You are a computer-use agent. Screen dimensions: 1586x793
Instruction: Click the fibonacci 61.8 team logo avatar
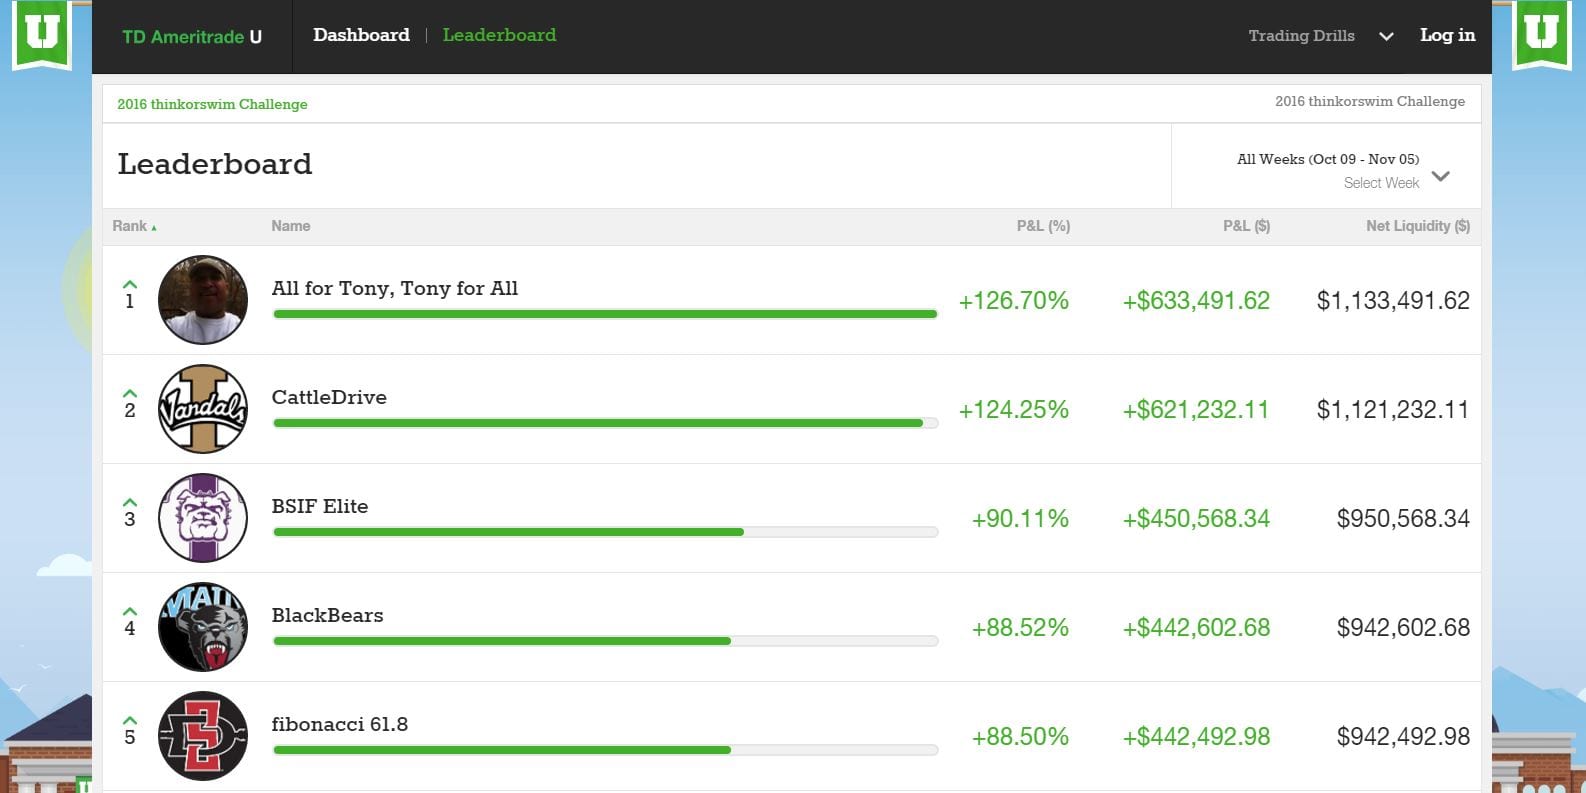click(x=203, y=736)
